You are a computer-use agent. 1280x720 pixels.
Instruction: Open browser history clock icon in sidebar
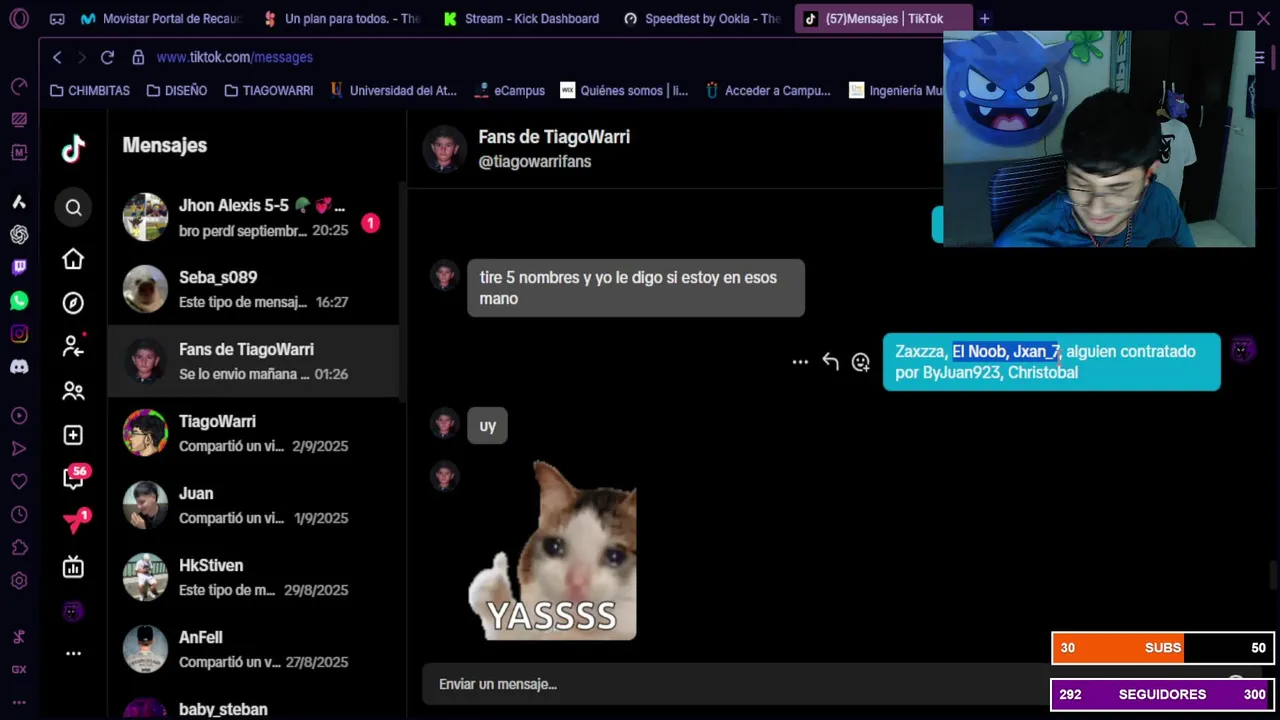point(19,514)
